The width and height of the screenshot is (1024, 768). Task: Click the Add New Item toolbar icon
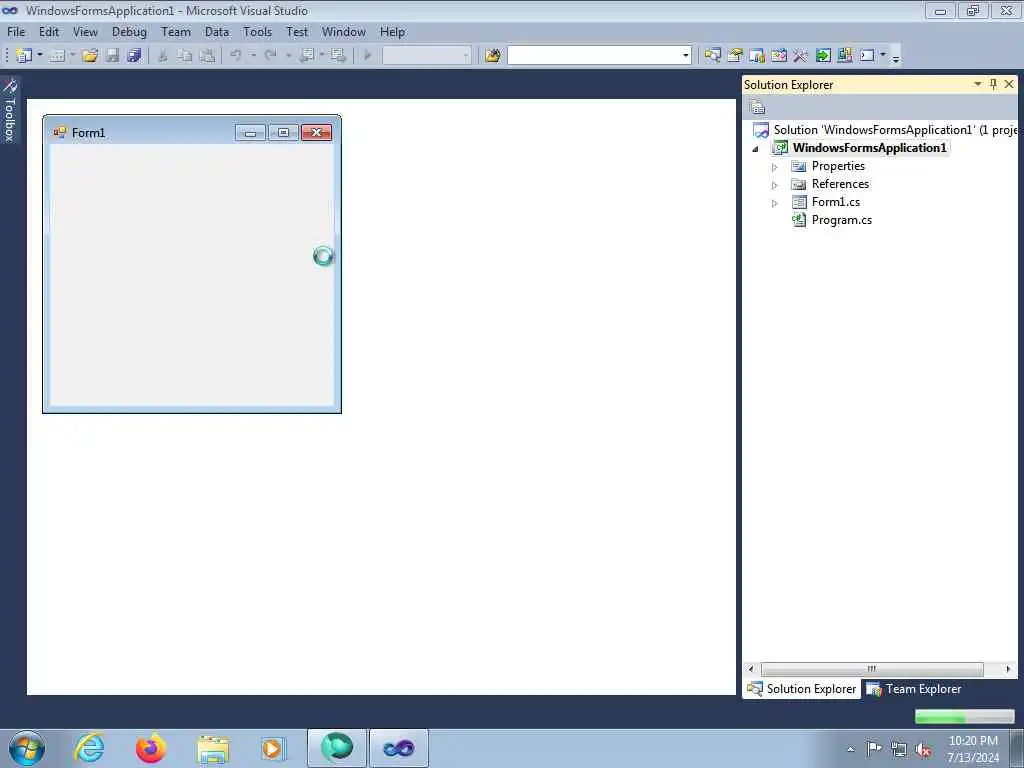(x=57, y=56)
